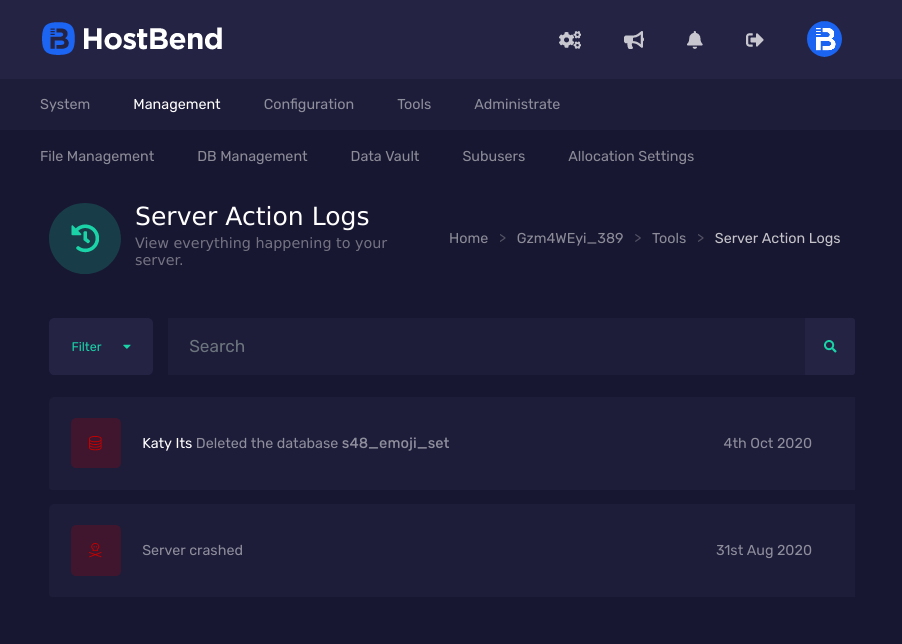Open the user avatar menu
The height and width of the screenshot is (644, 902).
point(823,39)
